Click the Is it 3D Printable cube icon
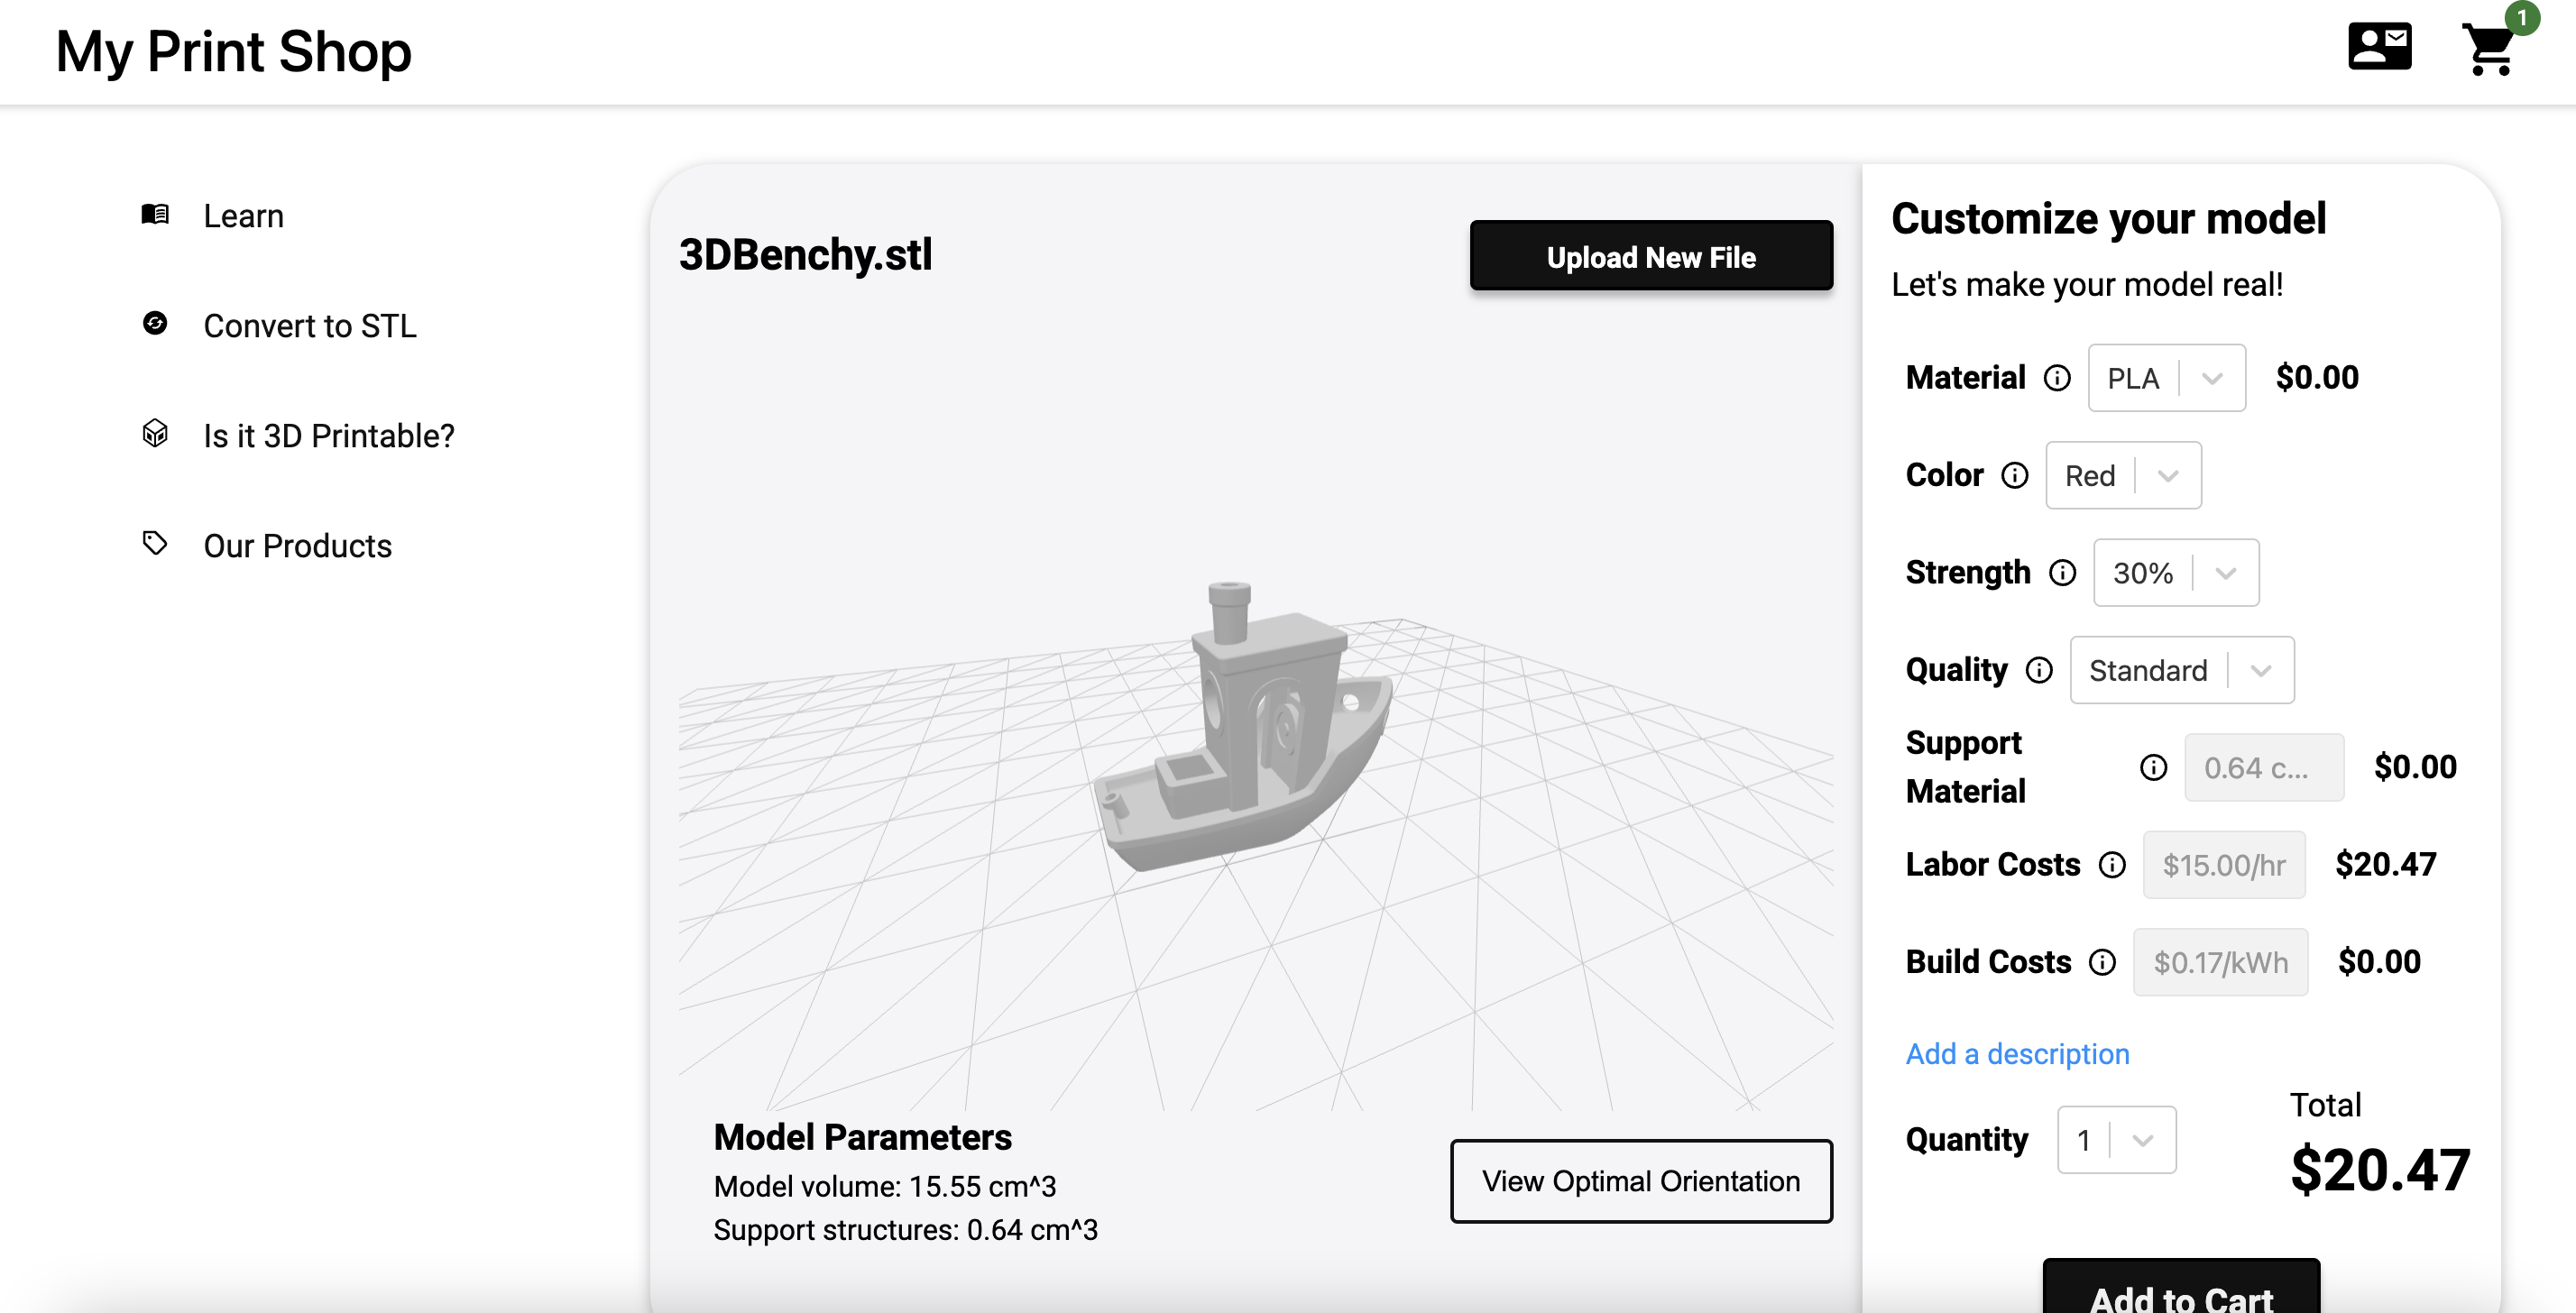 tap(155, 435)
